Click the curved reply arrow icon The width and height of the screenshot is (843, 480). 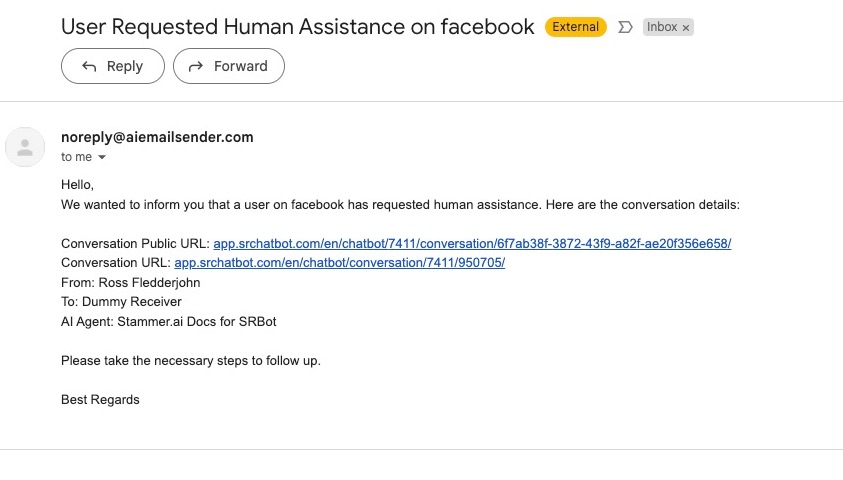coord(89,66)
